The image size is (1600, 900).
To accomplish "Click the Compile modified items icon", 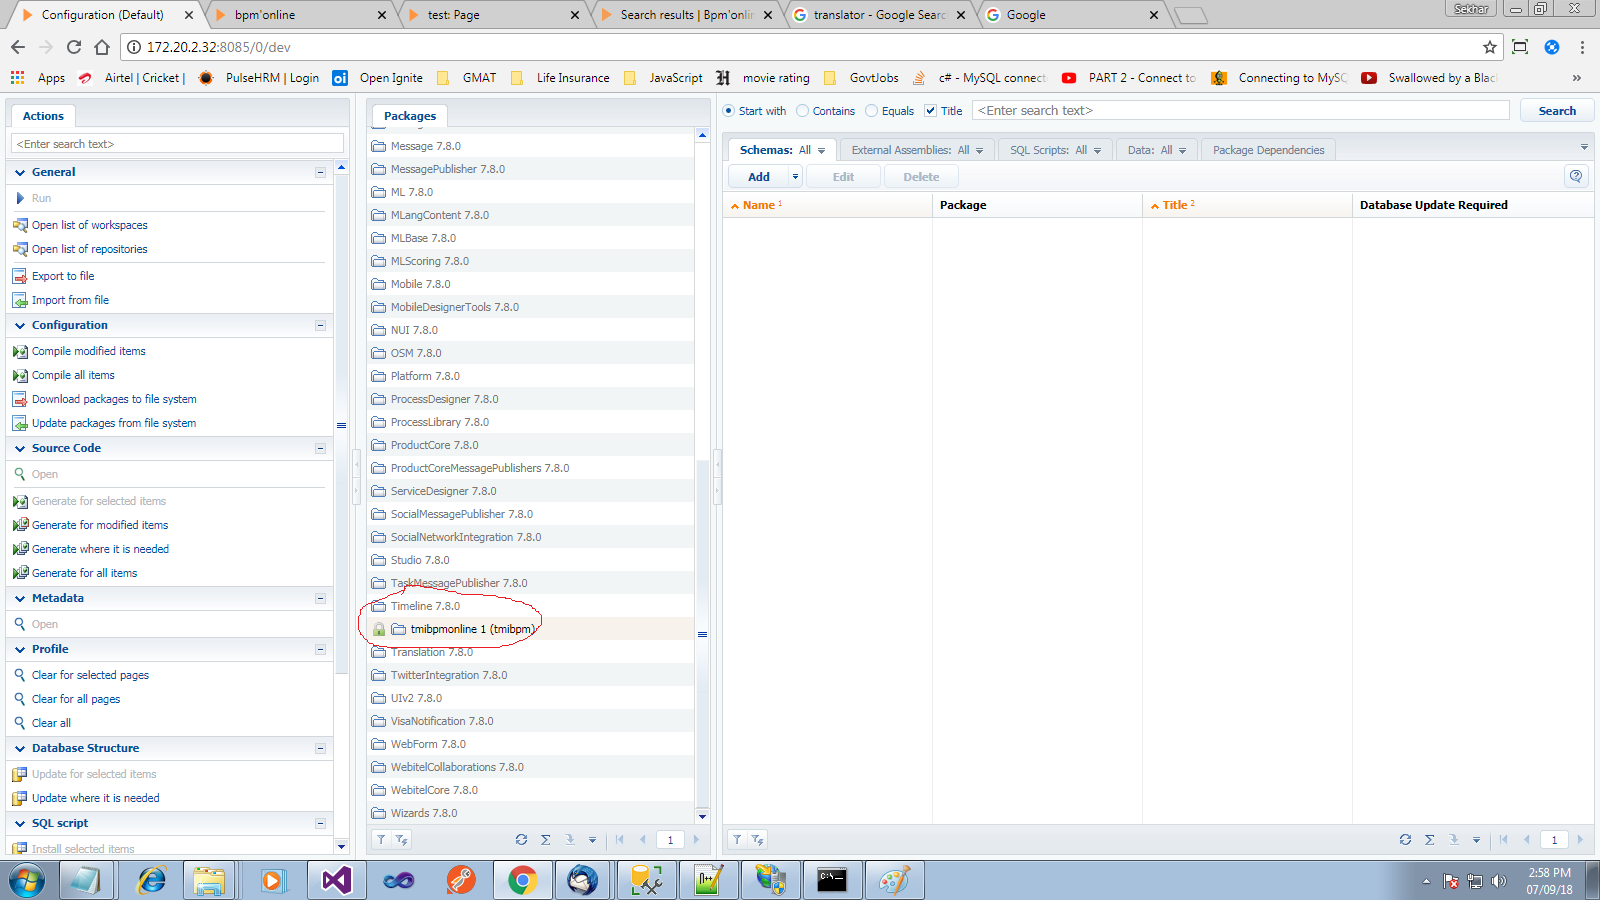I will coord(20,351).
